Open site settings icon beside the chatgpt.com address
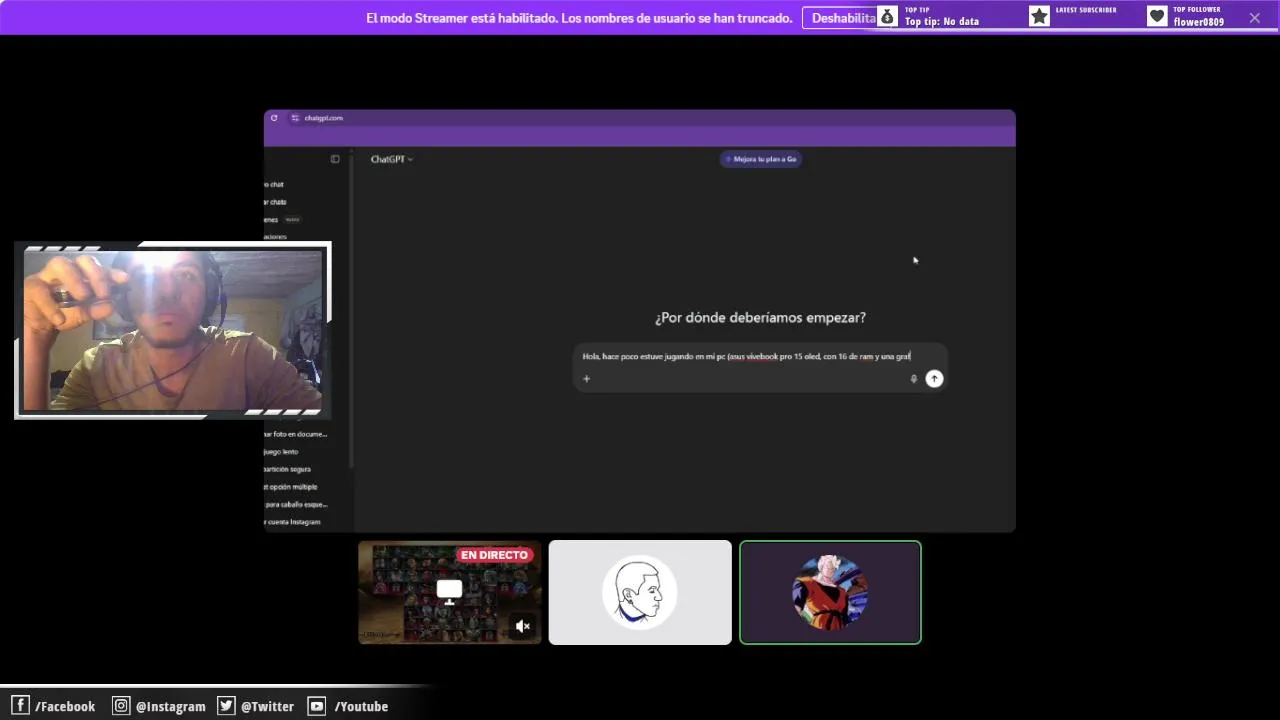1280x720 pixels. click(295, 118)
